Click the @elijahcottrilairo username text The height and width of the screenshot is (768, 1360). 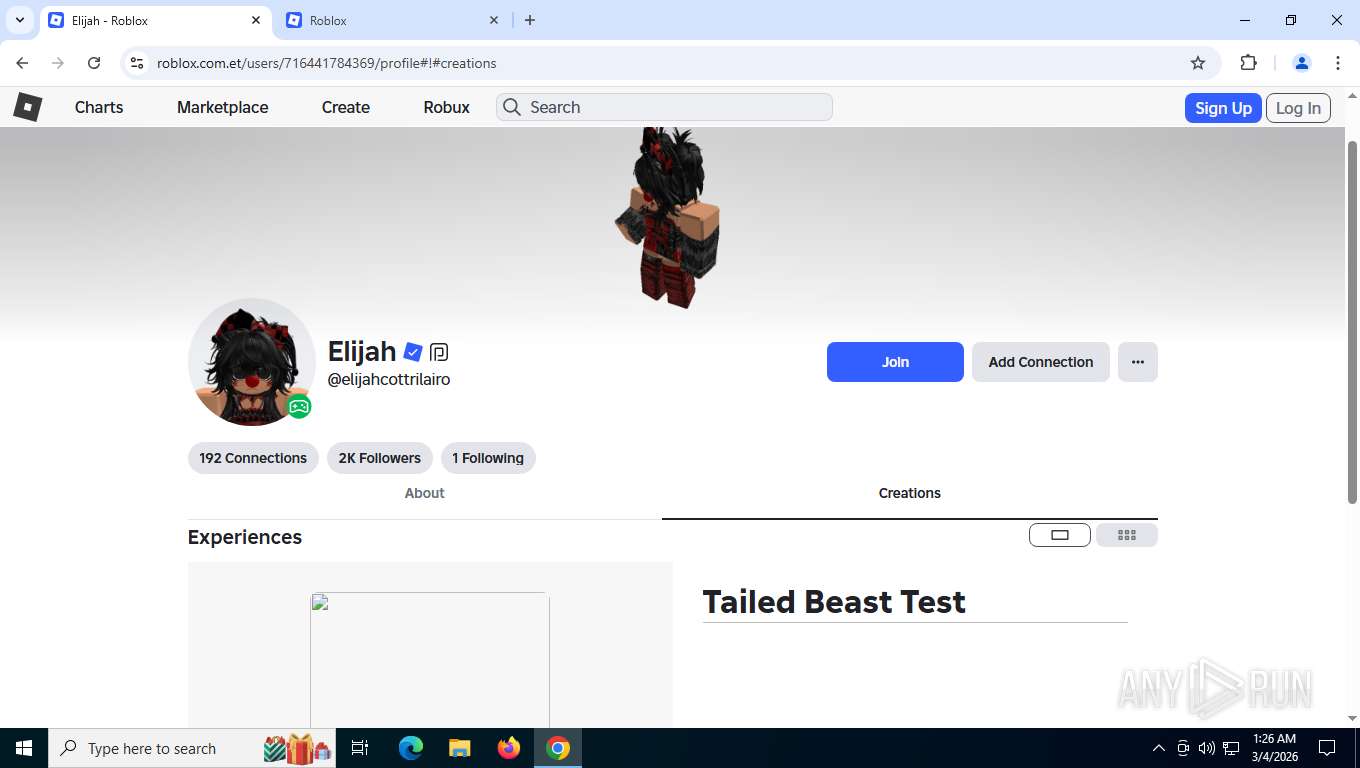(389, 380)
